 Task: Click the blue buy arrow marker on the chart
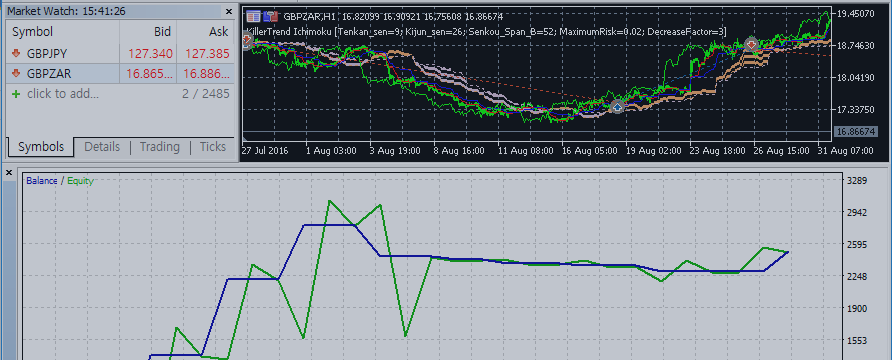(618, 106)
